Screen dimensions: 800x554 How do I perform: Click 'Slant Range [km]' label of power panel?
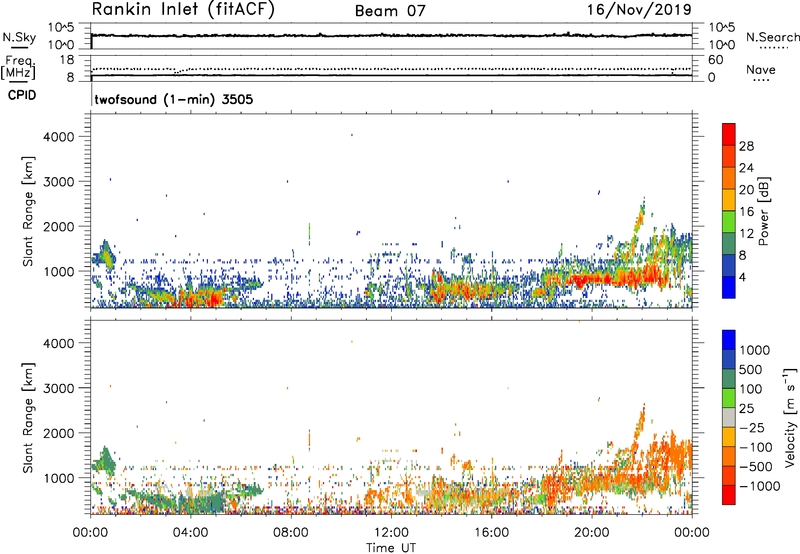coord(28,211)
